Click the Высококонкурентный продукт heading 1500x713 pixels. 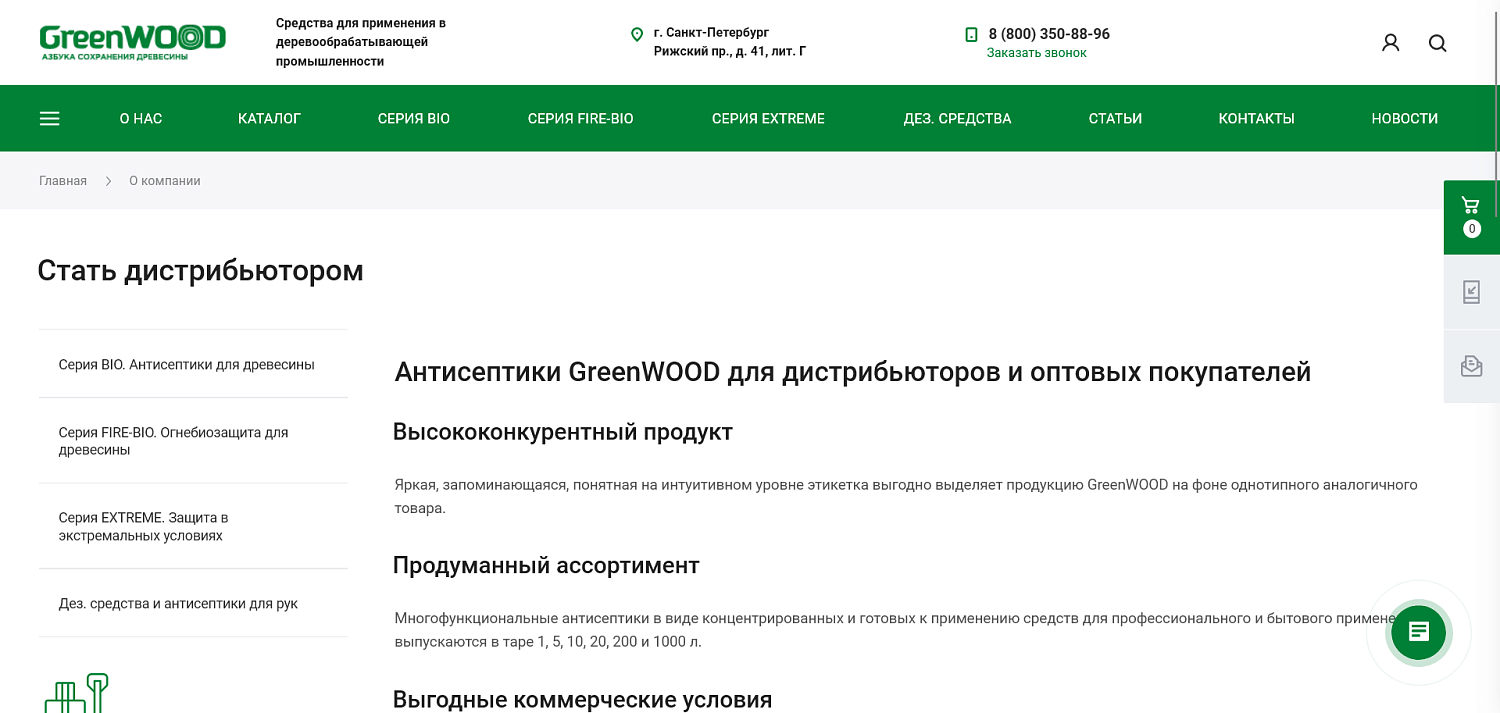[x=563, y=432]
